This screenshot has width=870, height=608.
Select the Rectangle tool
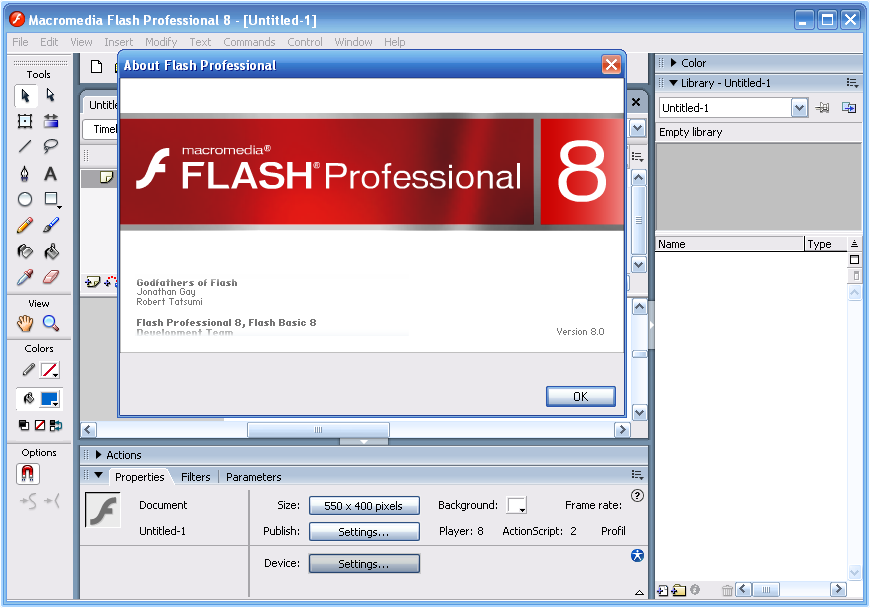[x=52, y=199]
